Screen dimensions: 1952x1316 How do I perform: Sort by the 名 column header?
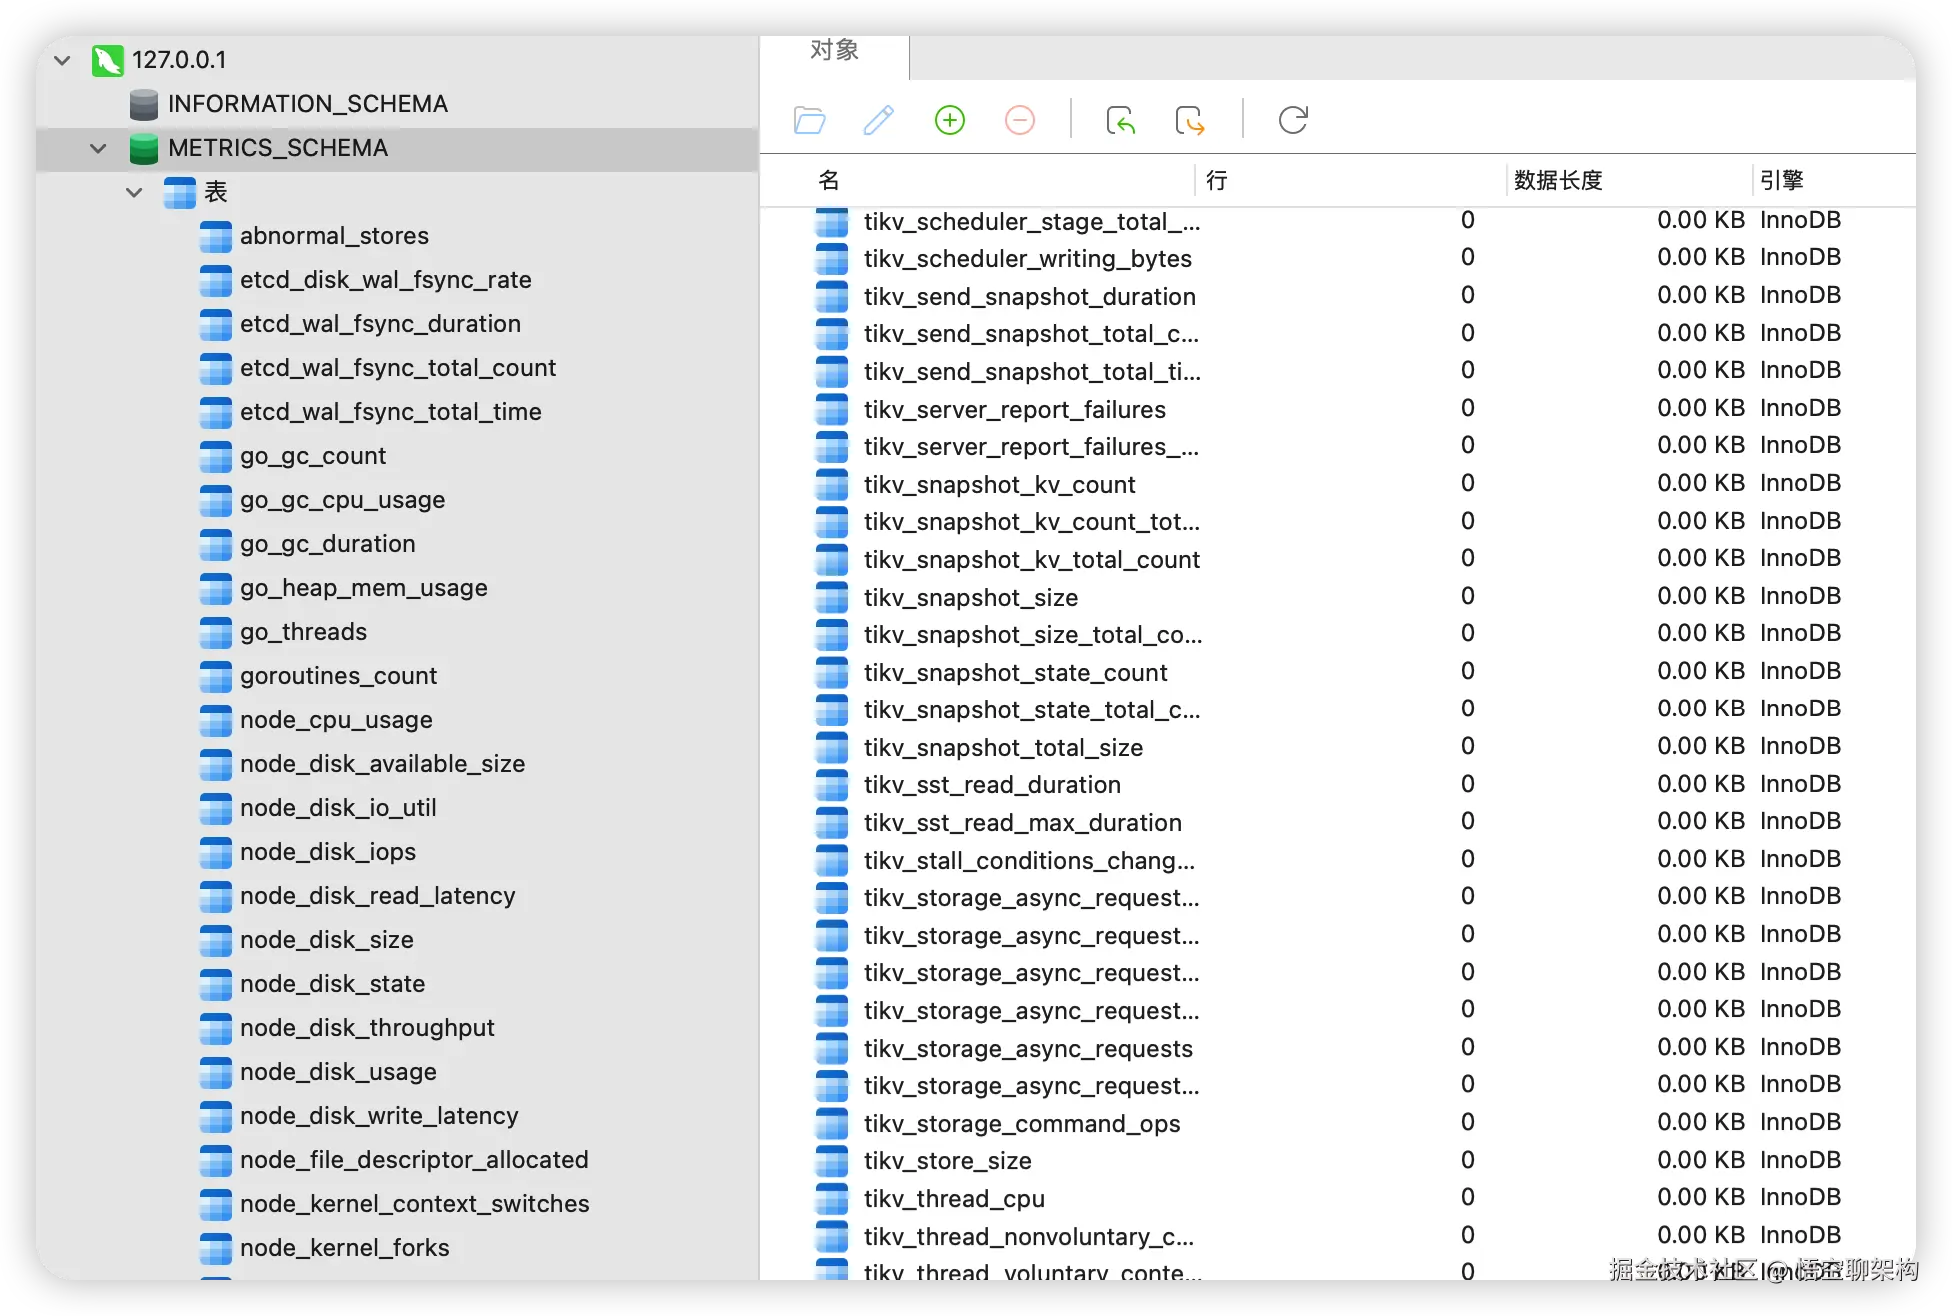[828, 180]
